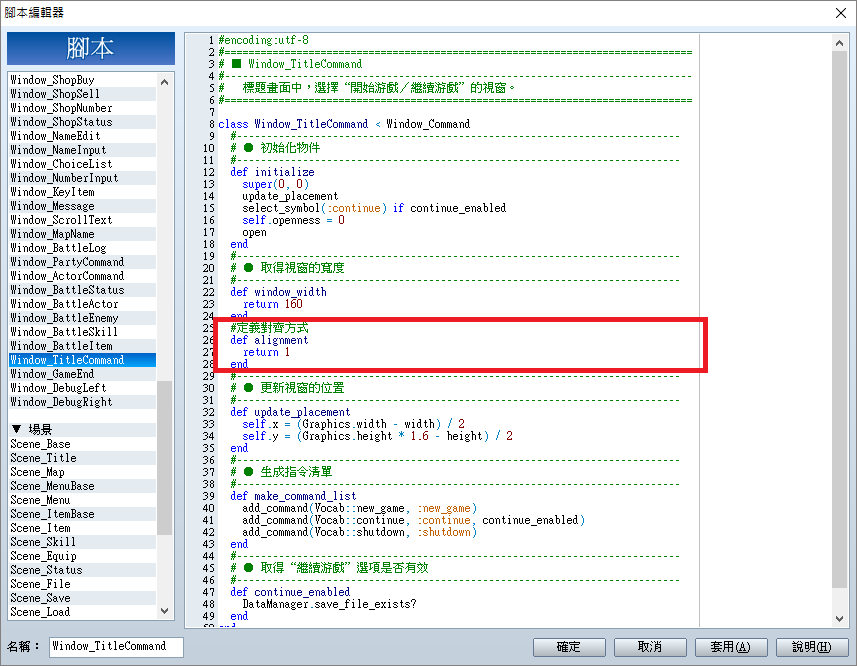The image size is (857, 666).
Task: Select Window_ShopNumber script
Action: pos(83,108)
